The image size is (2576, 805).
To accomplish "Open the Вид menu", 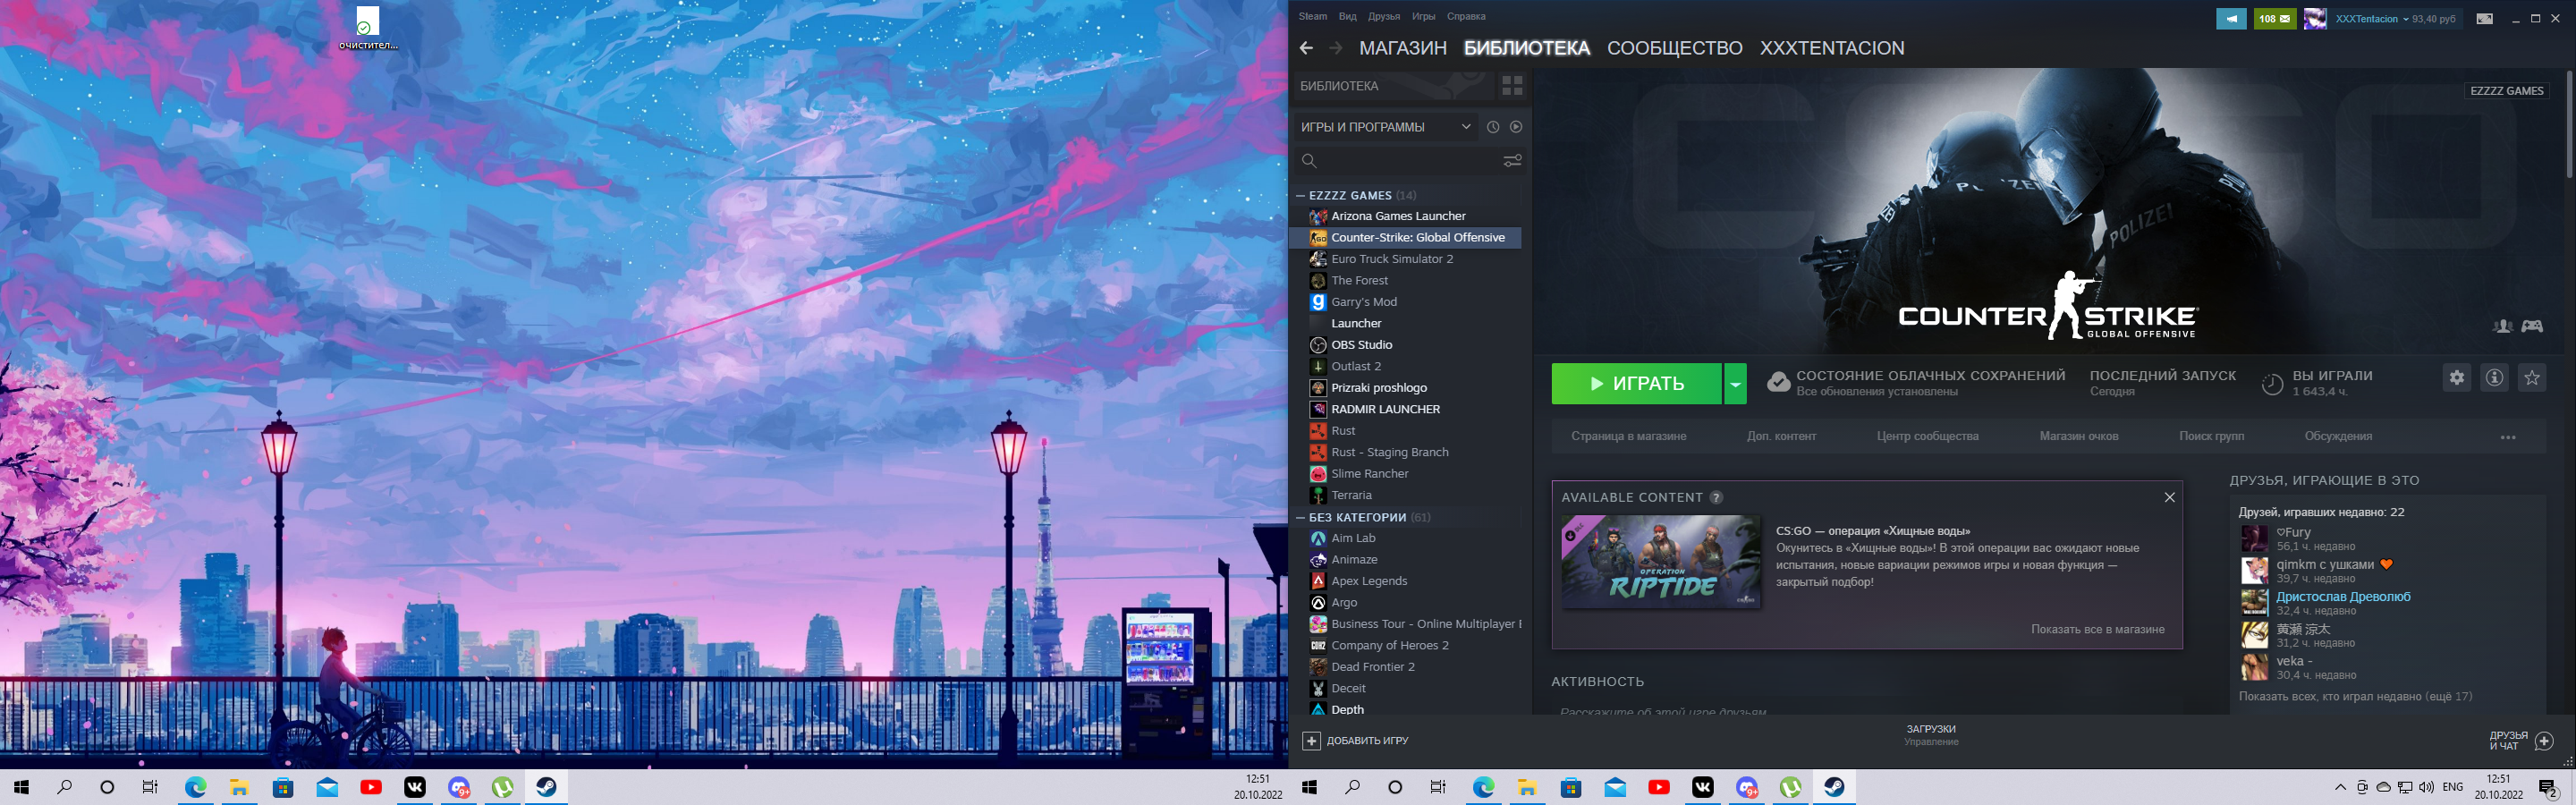I will pyautogui.click(x=1348, y=17).
